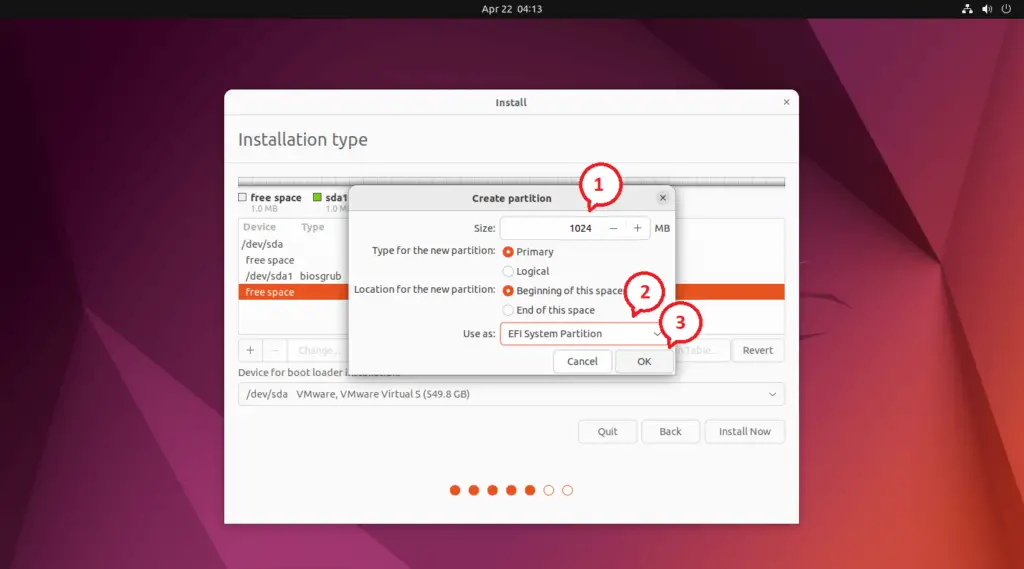The image size is (1024, 569).
Task: Select the /dev/sda device row
Action: (294, 244)
